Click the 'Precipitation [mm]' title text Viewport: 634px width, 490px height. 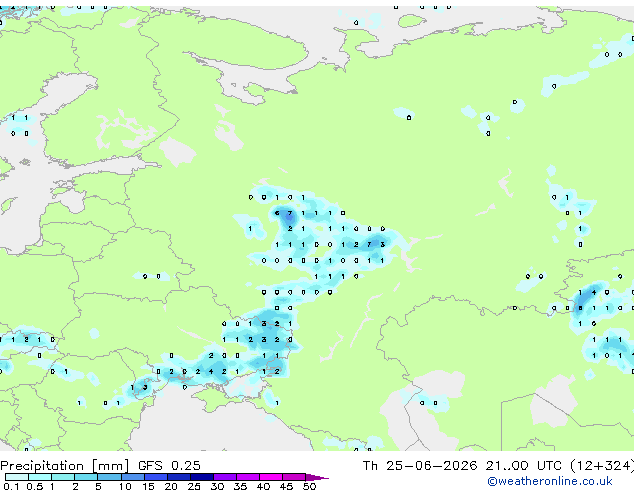point(65,466)
